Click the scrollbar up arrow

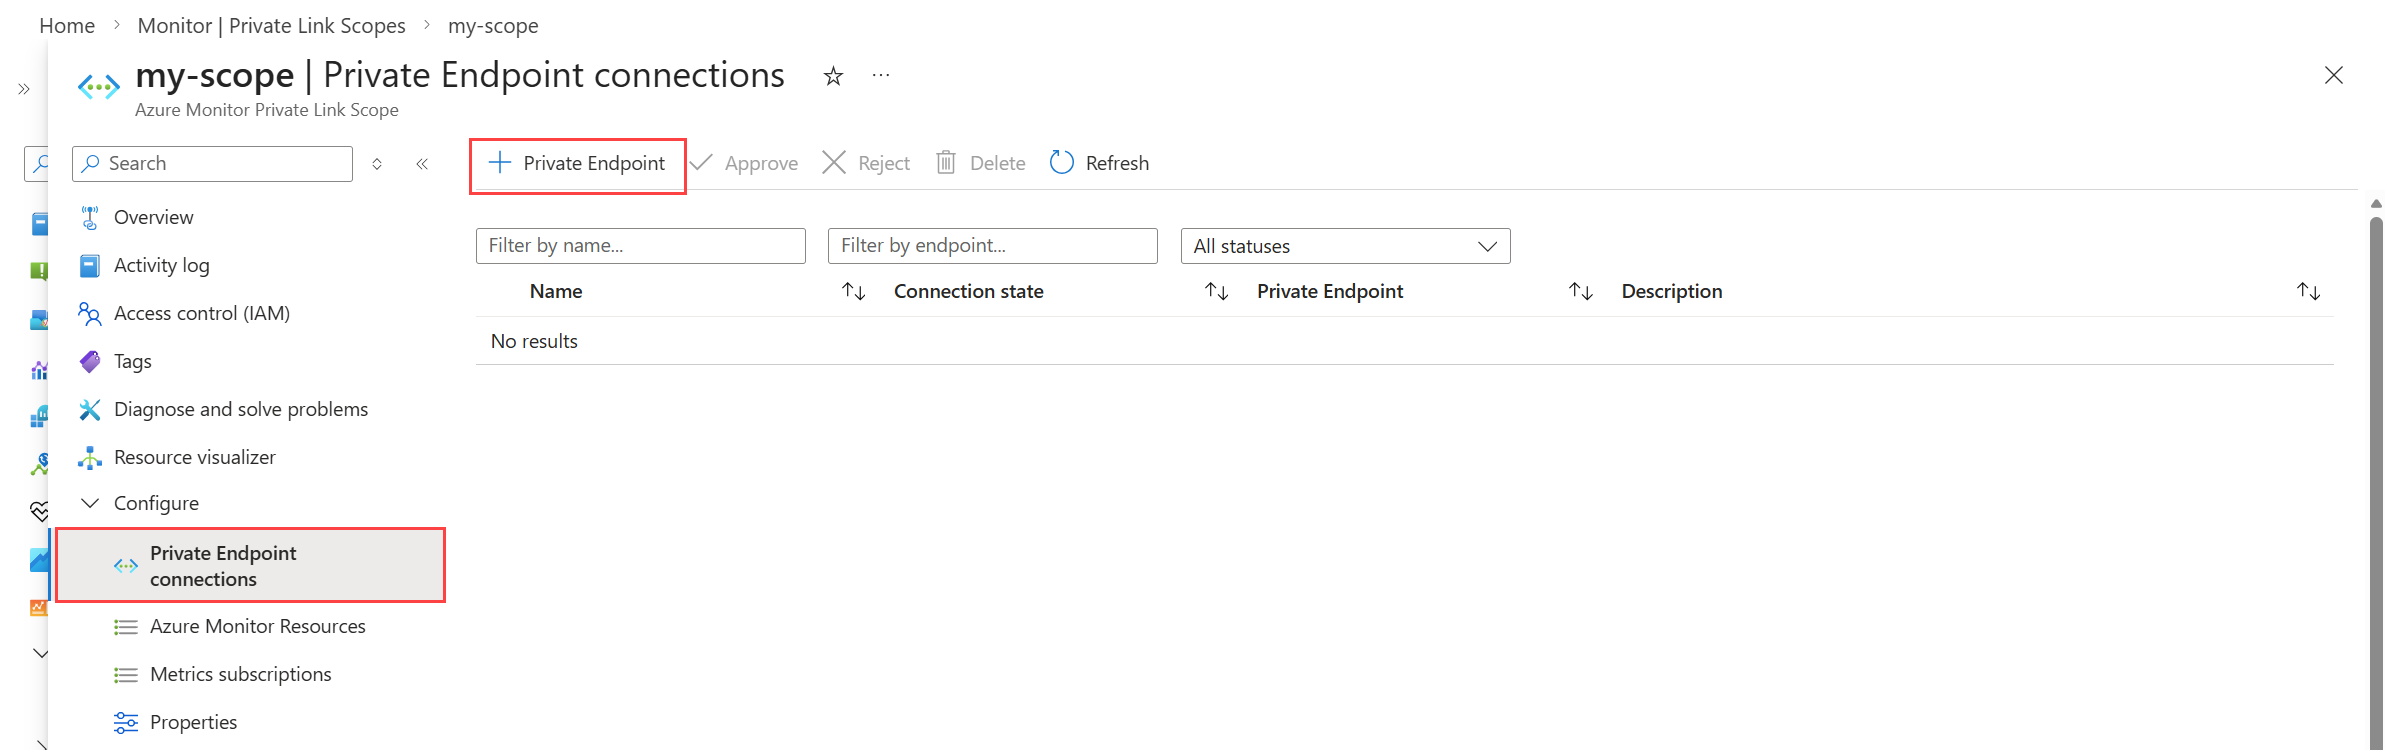click(2376, 204)
